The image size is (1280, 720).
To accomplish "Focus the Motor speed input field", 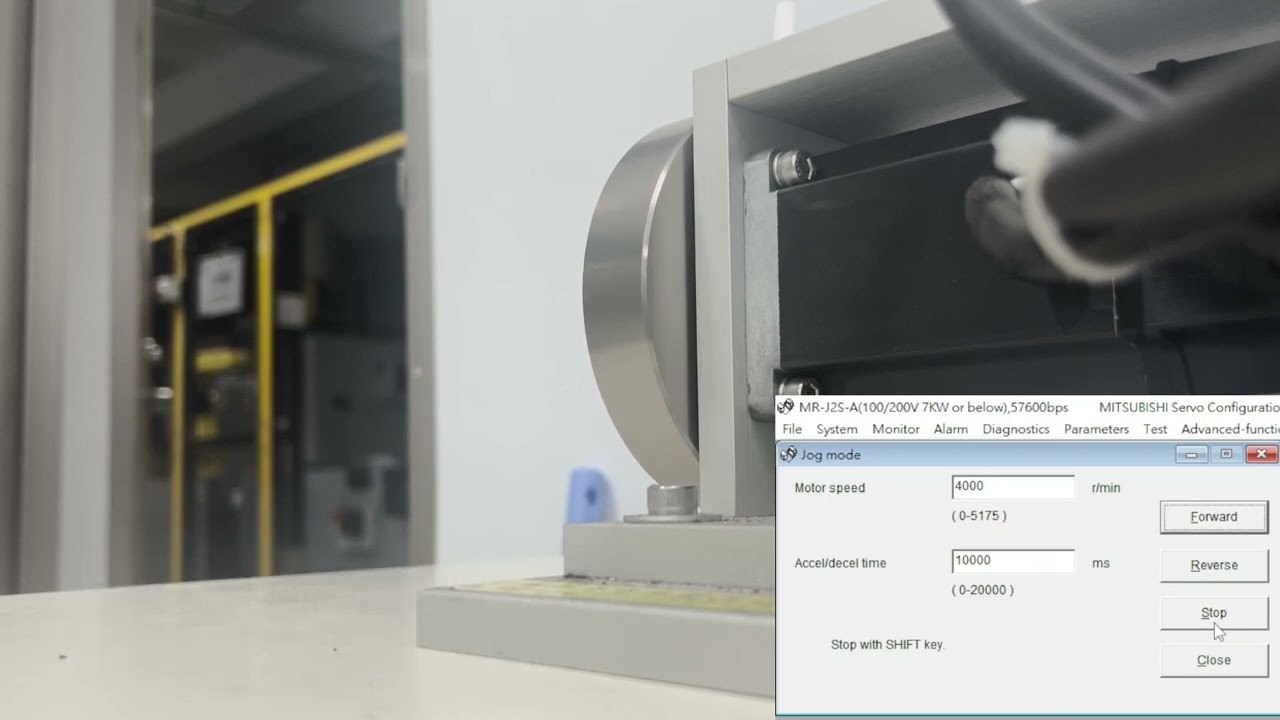I will pyautogui.click(x=1013, y=487).
